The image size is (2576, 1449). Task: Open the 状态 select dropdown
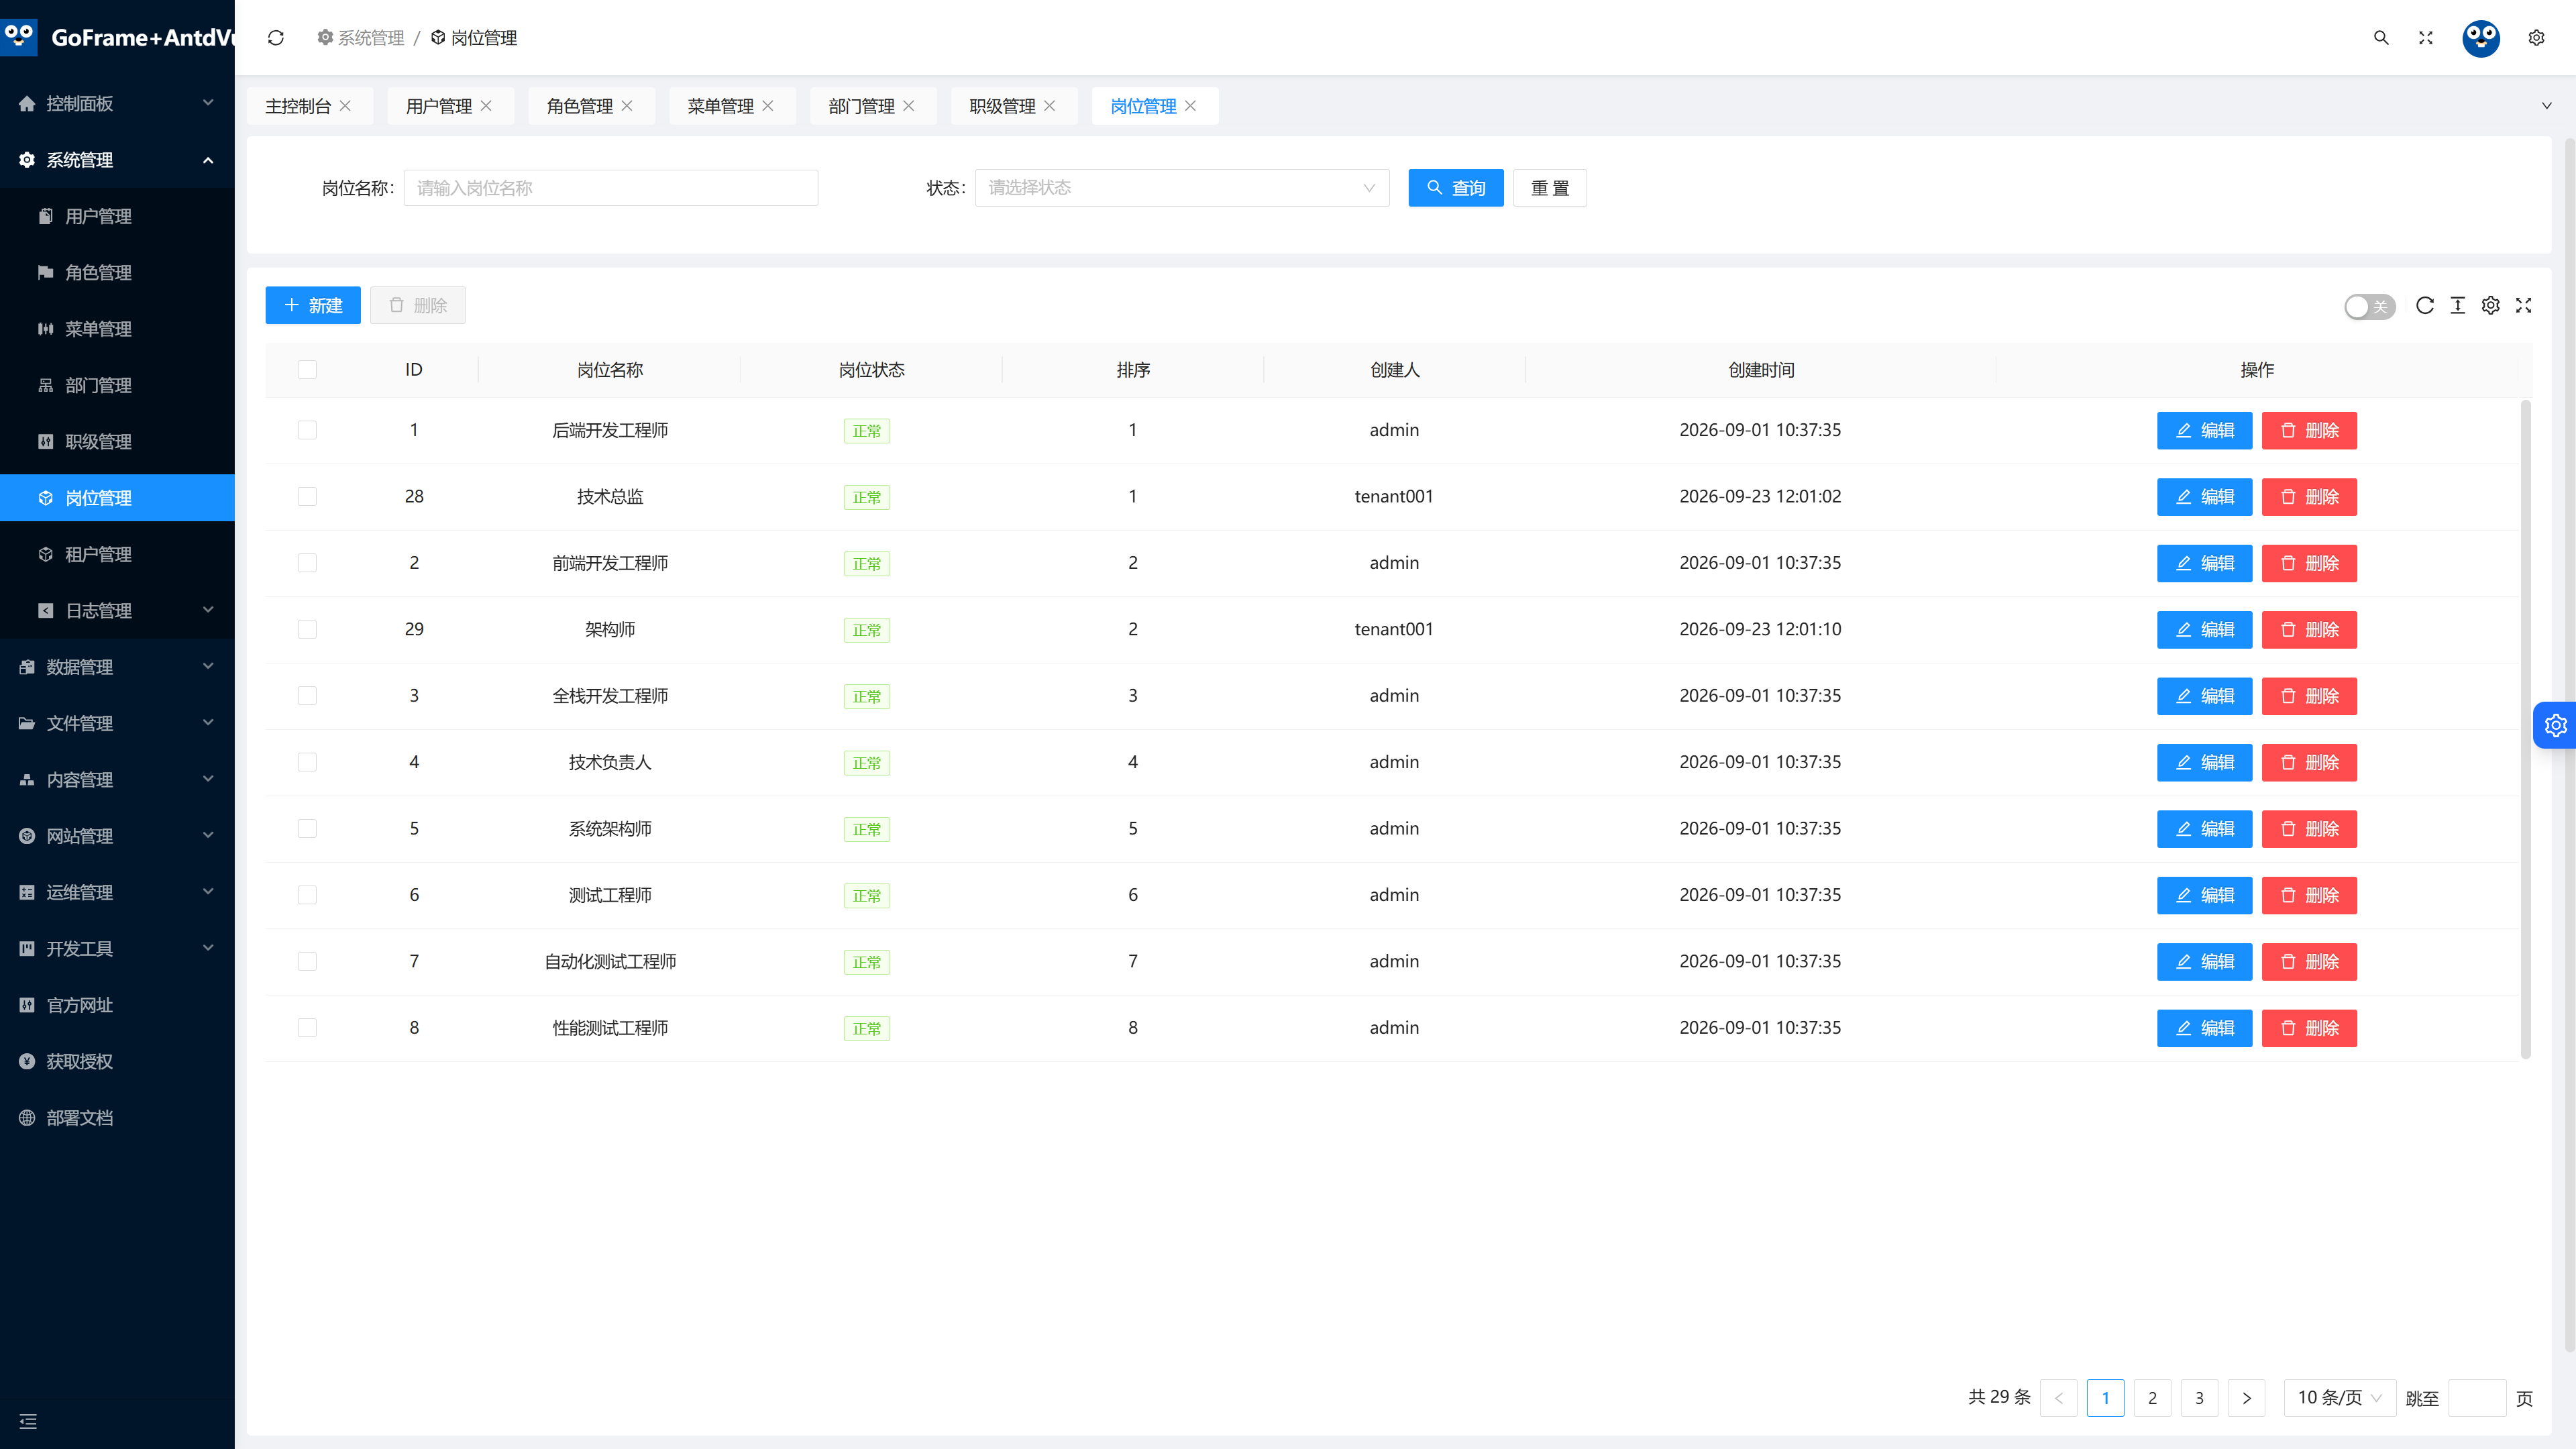[x=1182, y=188]
